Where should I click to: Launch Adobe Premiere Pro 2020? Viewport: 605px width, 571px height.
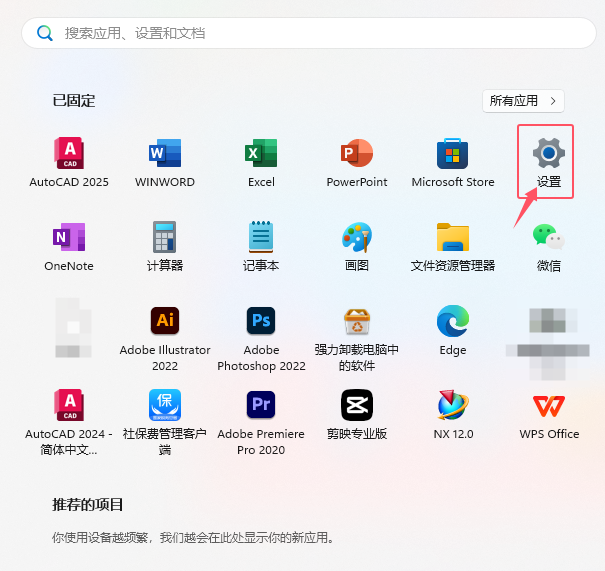(261, 422)
